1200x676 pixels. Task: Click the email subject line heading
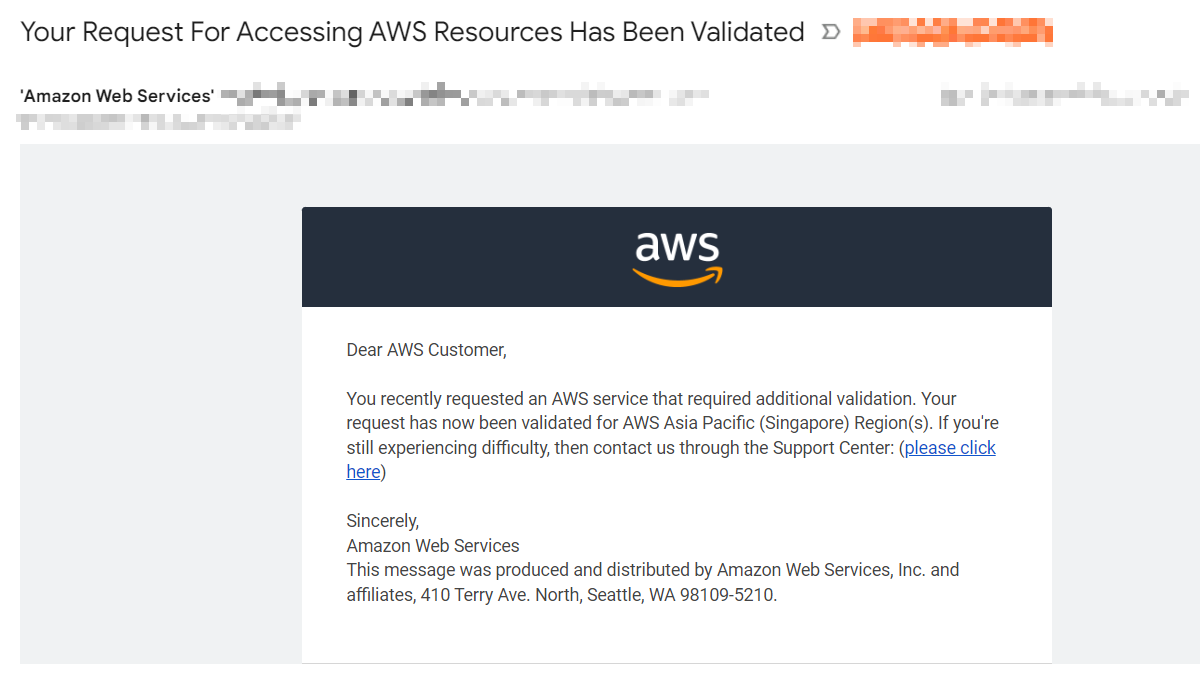(412, 33)
